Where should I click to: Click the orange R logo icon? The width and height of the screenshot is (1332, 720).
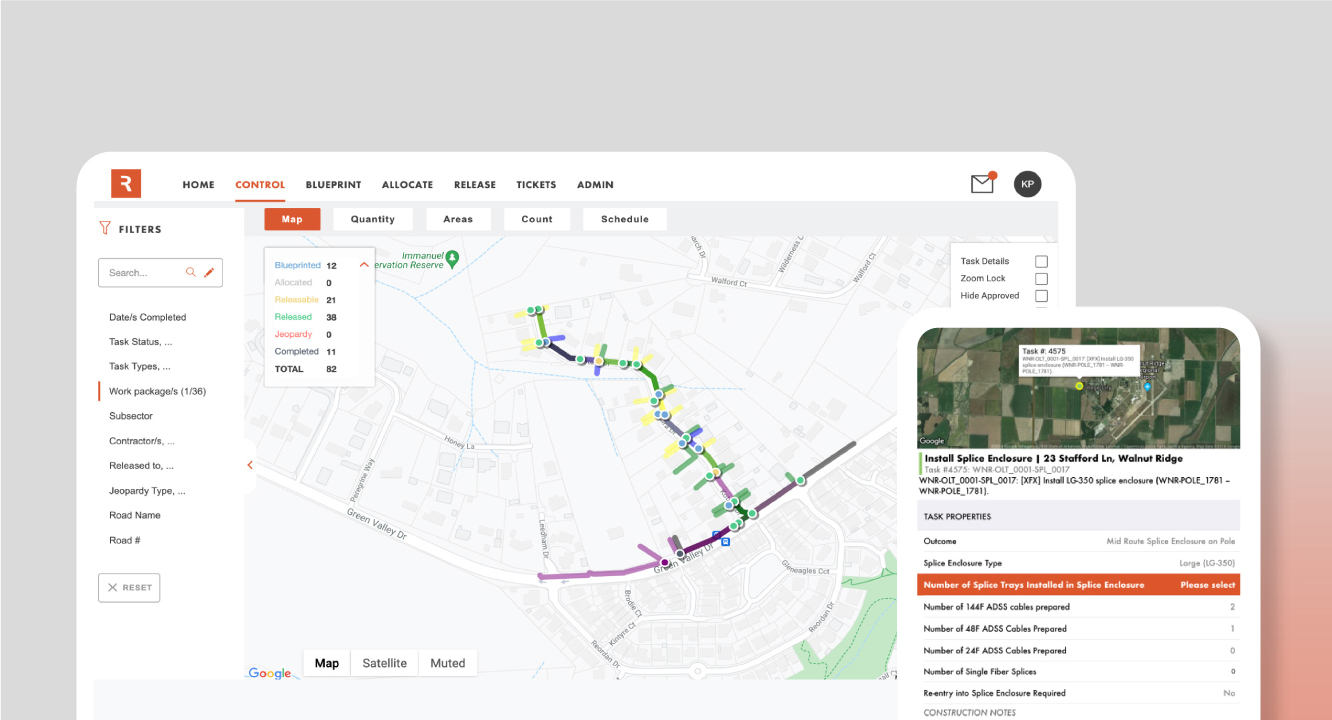[x=126, y=183]
